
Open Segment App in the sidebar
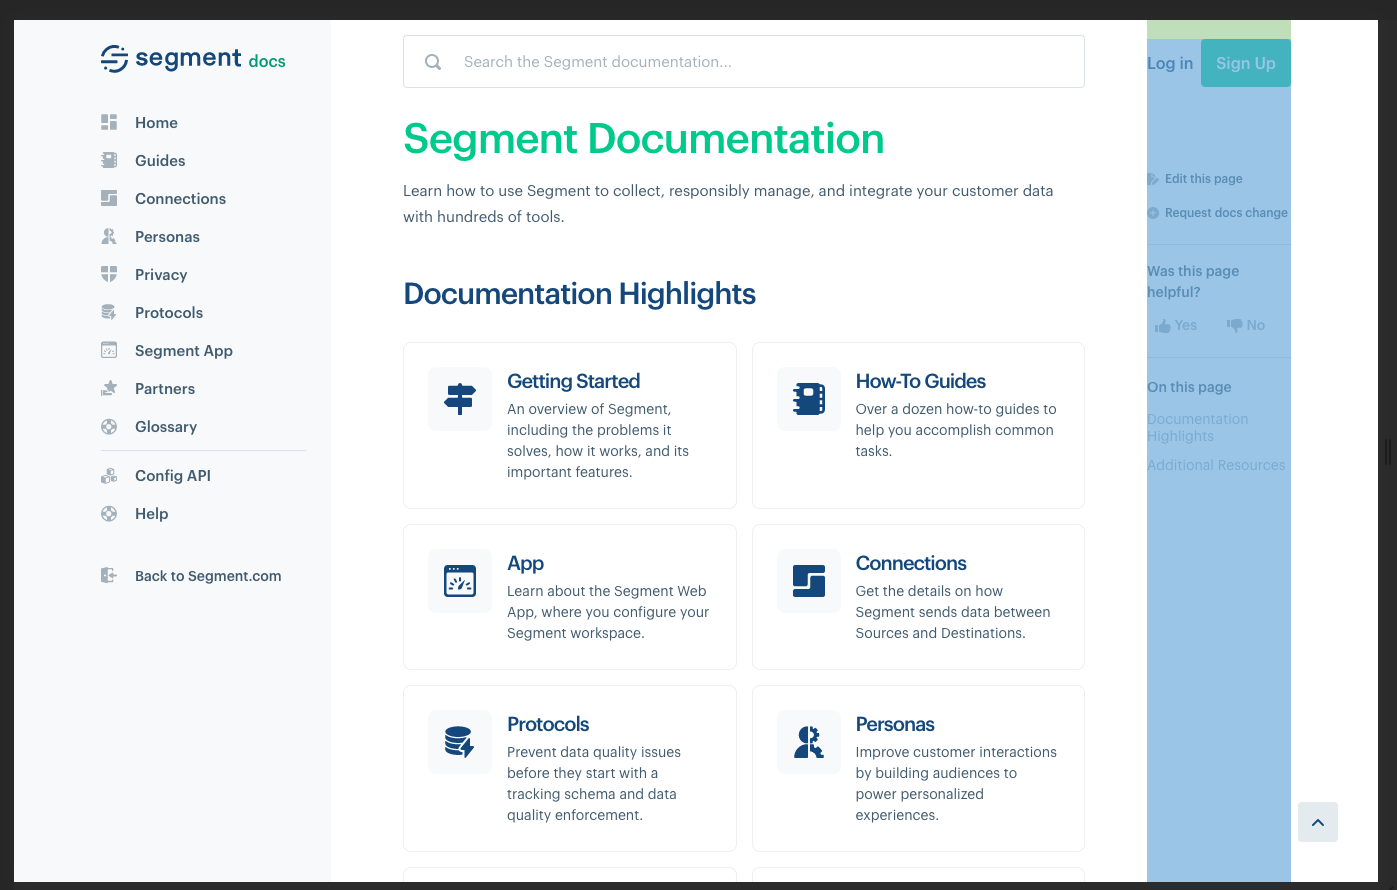184,350
